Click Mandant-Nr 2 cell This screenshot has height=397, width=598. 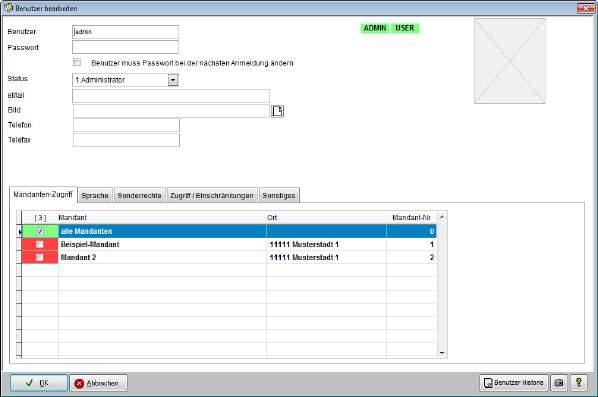click(x=411, y=257)
